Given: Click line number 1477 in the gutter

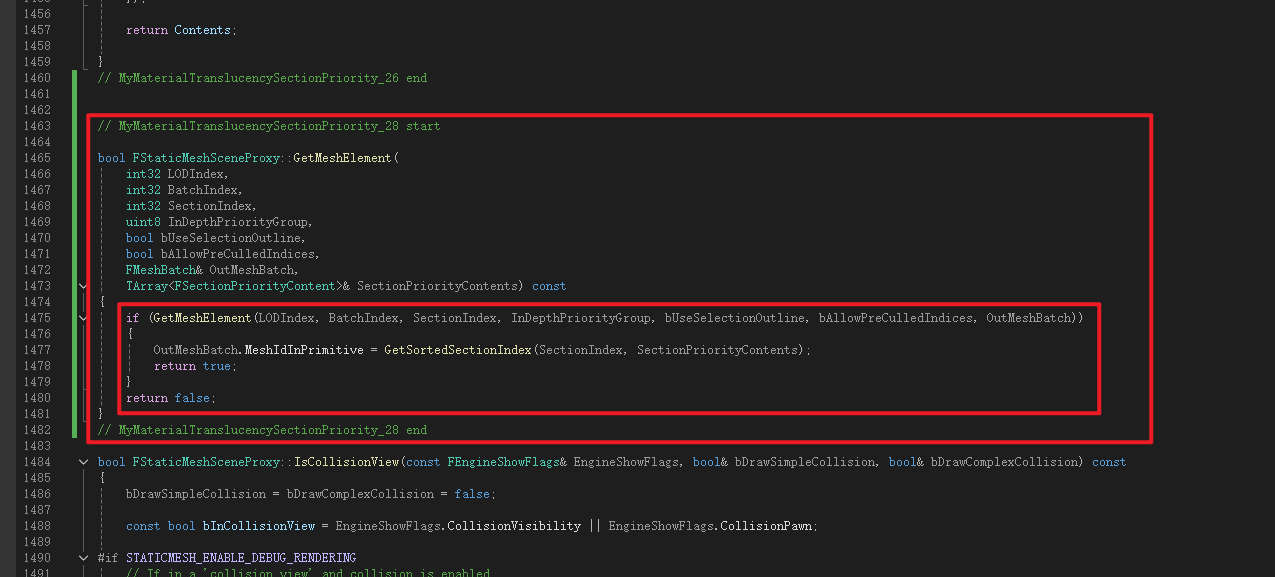Looking at the screenshot, I should pos(36,350).
